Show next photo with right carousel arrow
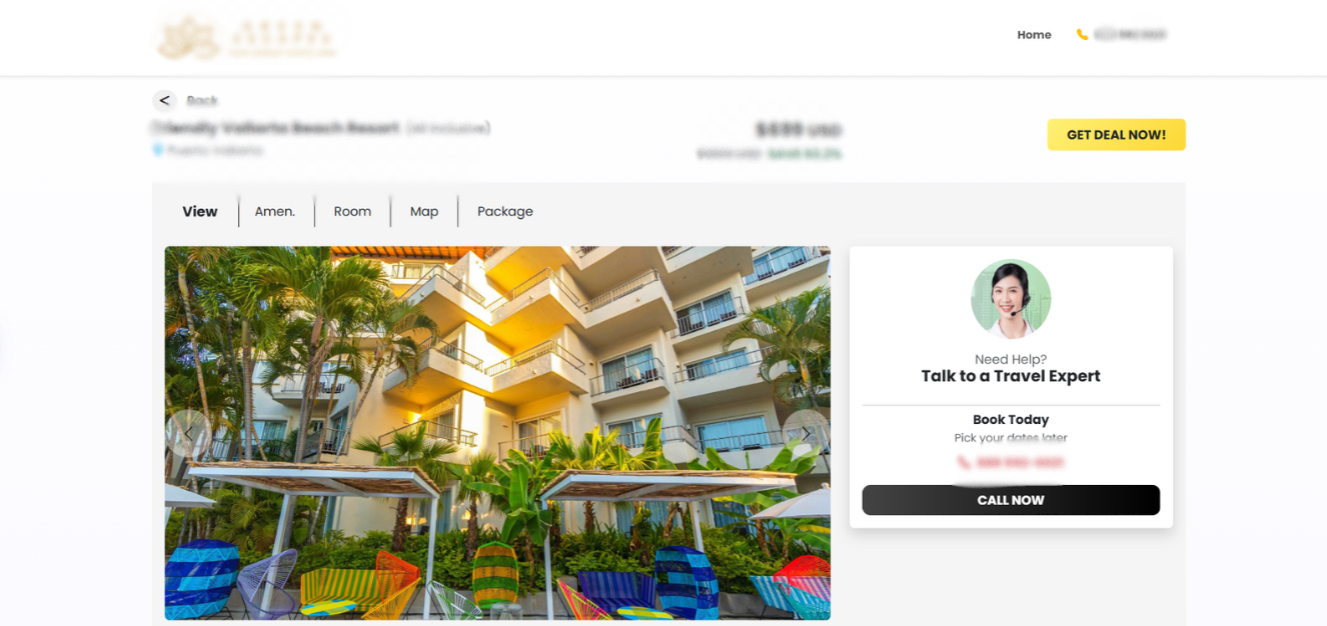The height and width of the screenshot is (626, 1327). 807,433
